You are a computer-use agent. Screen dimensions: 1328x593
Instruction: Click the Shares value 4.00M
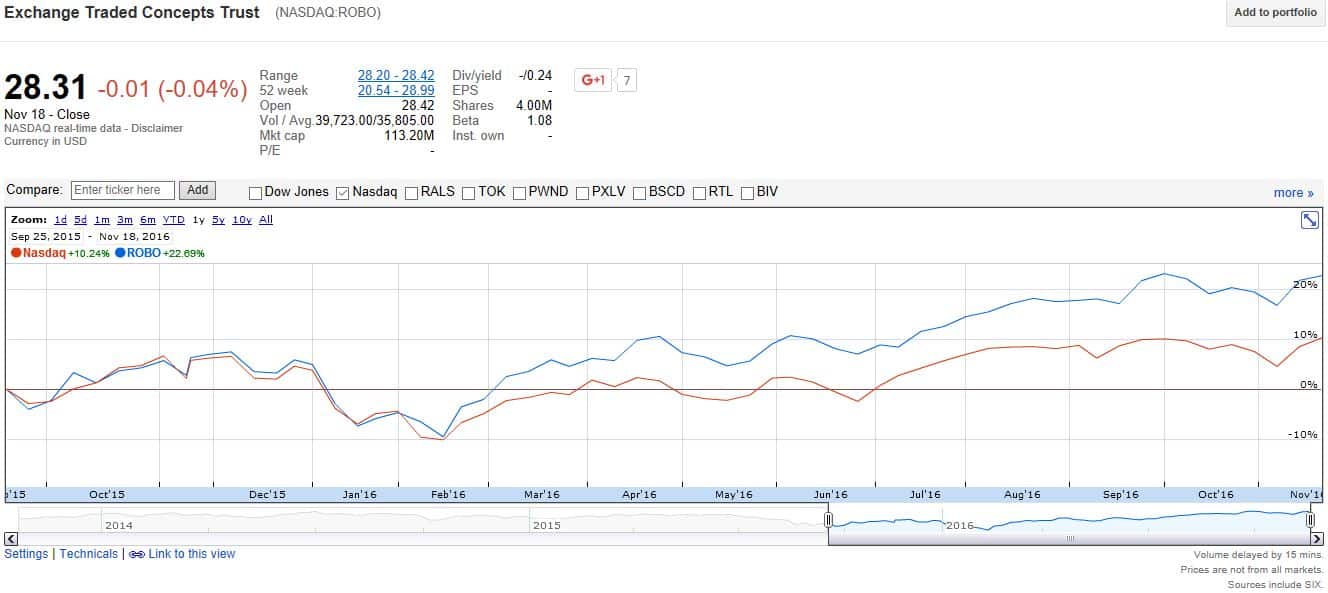[x=534, y=106]
